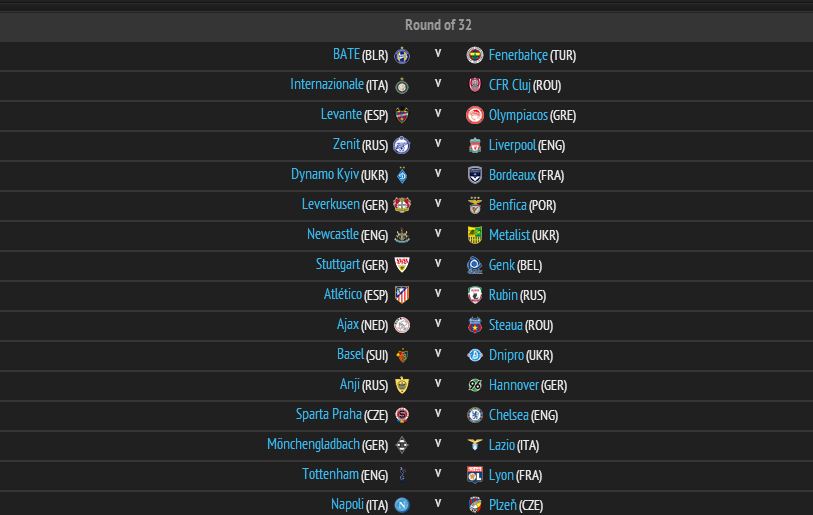Viewport: 813px width, 515px height.
Task: Open the Dynamo Kyiv team link
Action: click(324, 175)
